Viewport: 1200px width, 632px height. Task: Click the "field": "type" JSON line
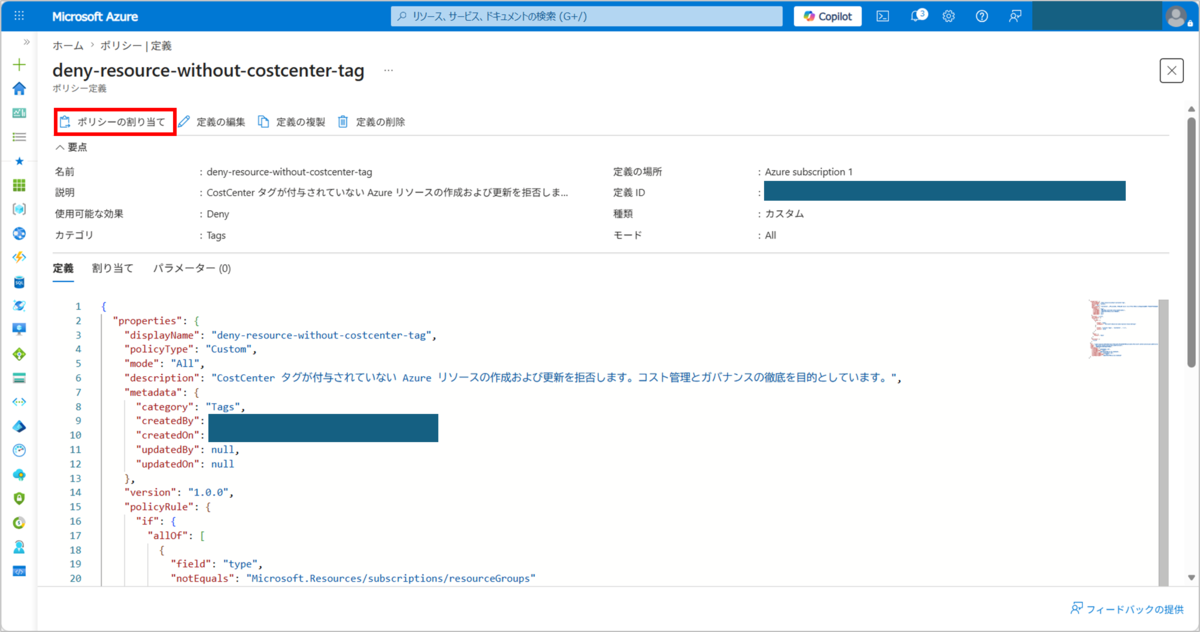click(x=217, y=564)
